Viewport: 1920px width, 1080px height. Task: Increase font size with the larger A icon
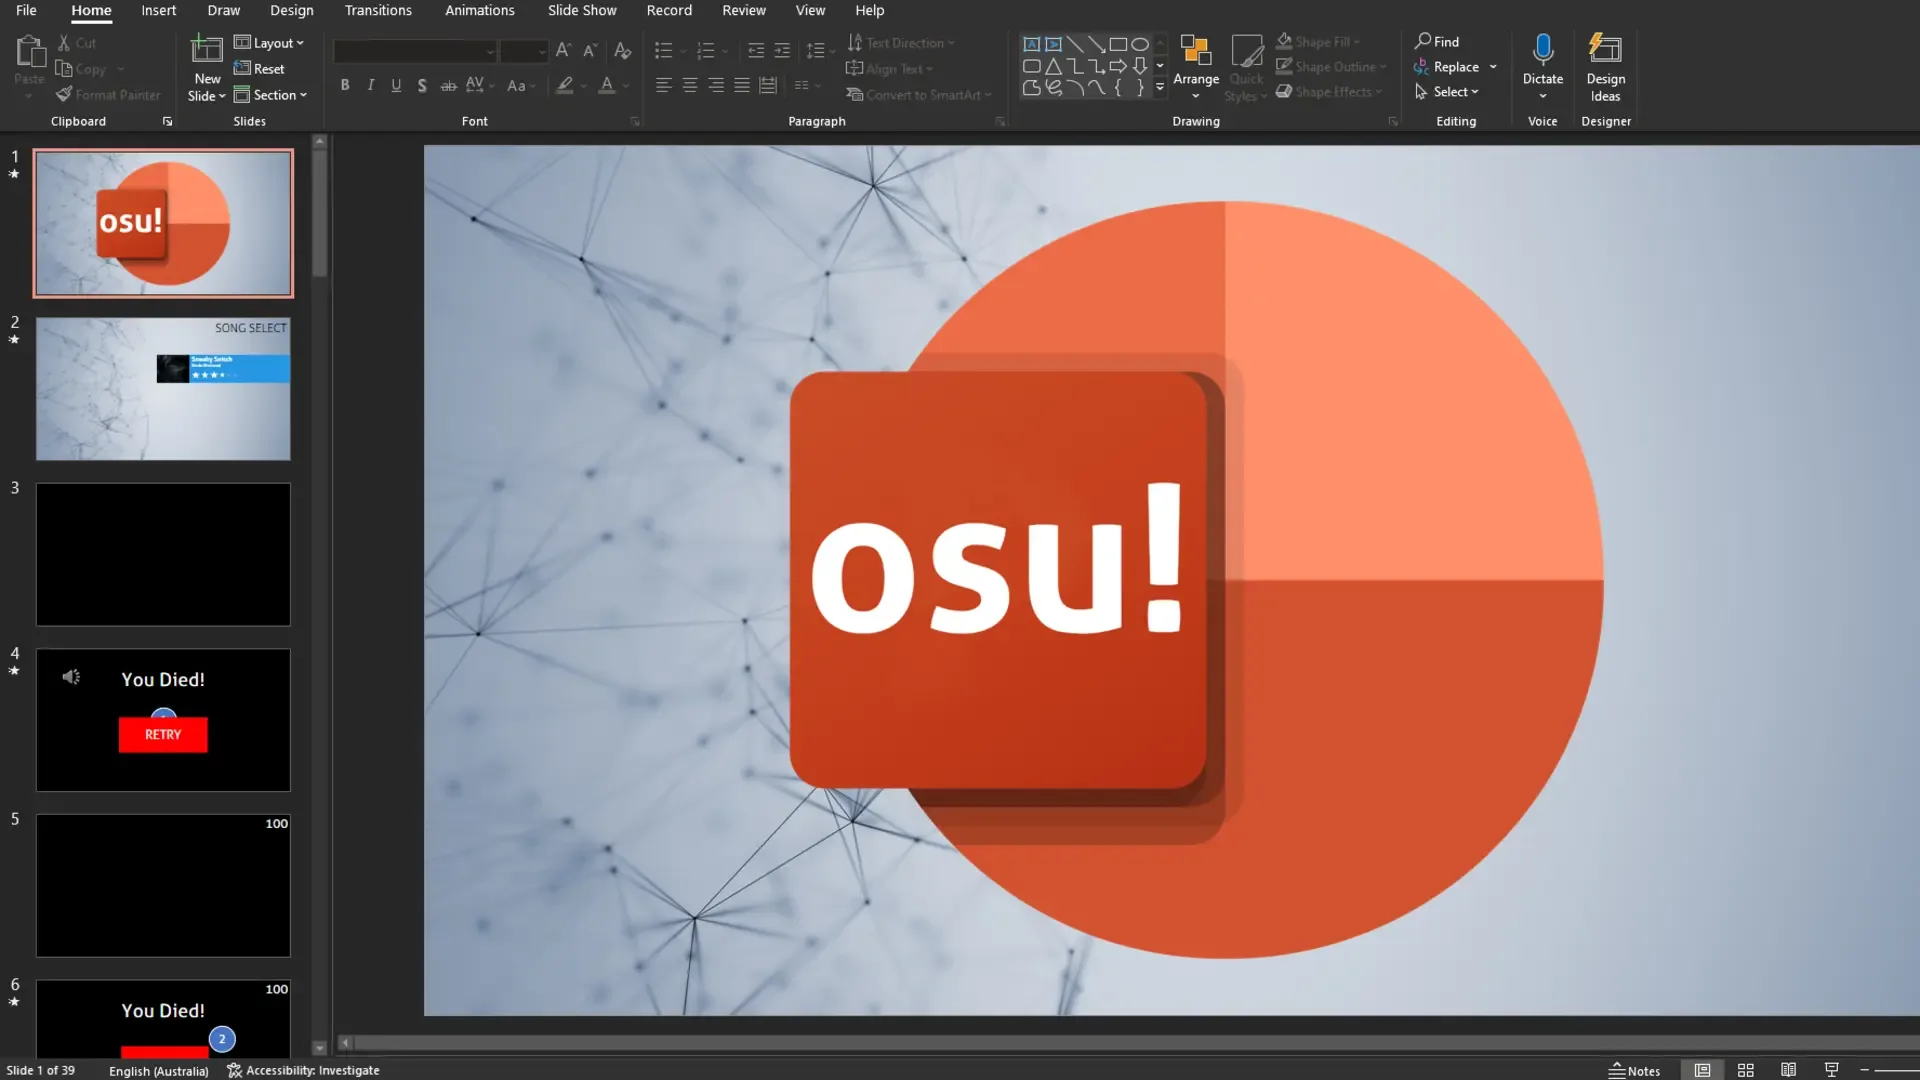click(563, 50)
